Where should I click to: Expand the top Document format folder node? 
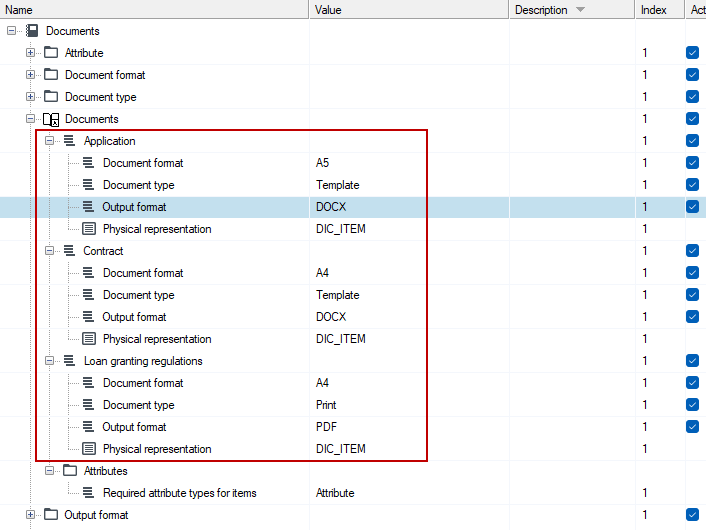30,75
